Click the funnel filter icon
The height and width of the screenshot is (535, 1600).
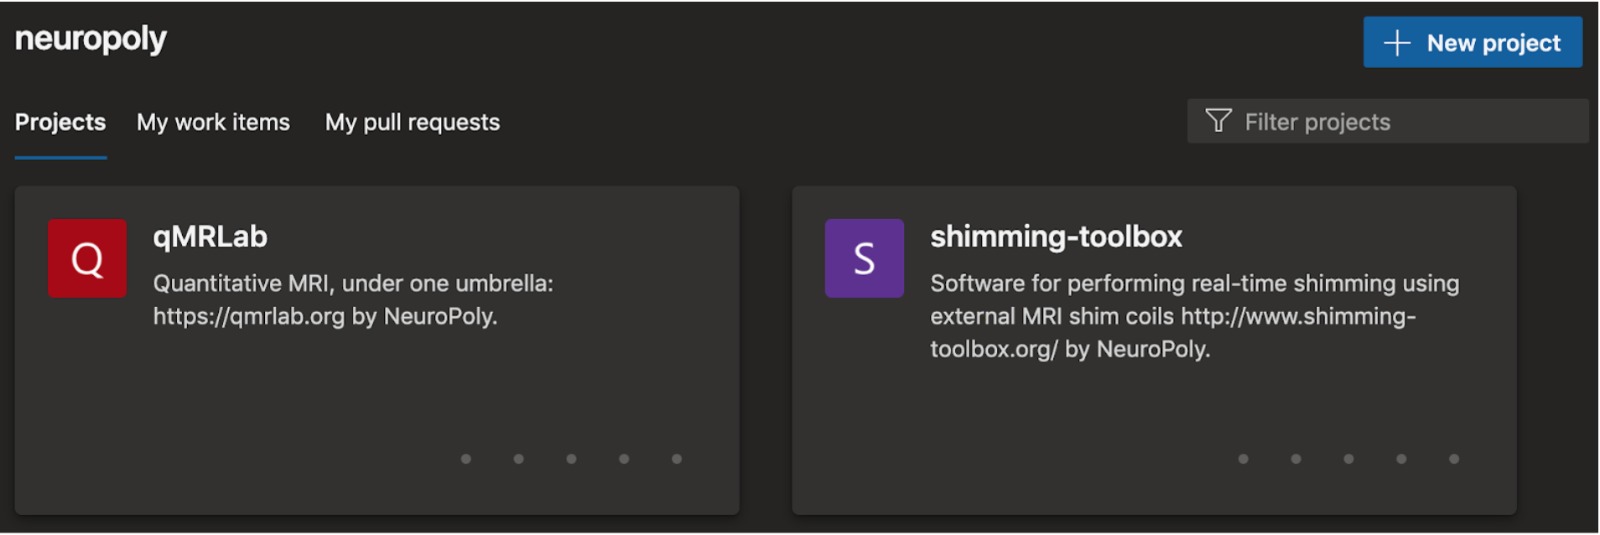click(1218, 121)
